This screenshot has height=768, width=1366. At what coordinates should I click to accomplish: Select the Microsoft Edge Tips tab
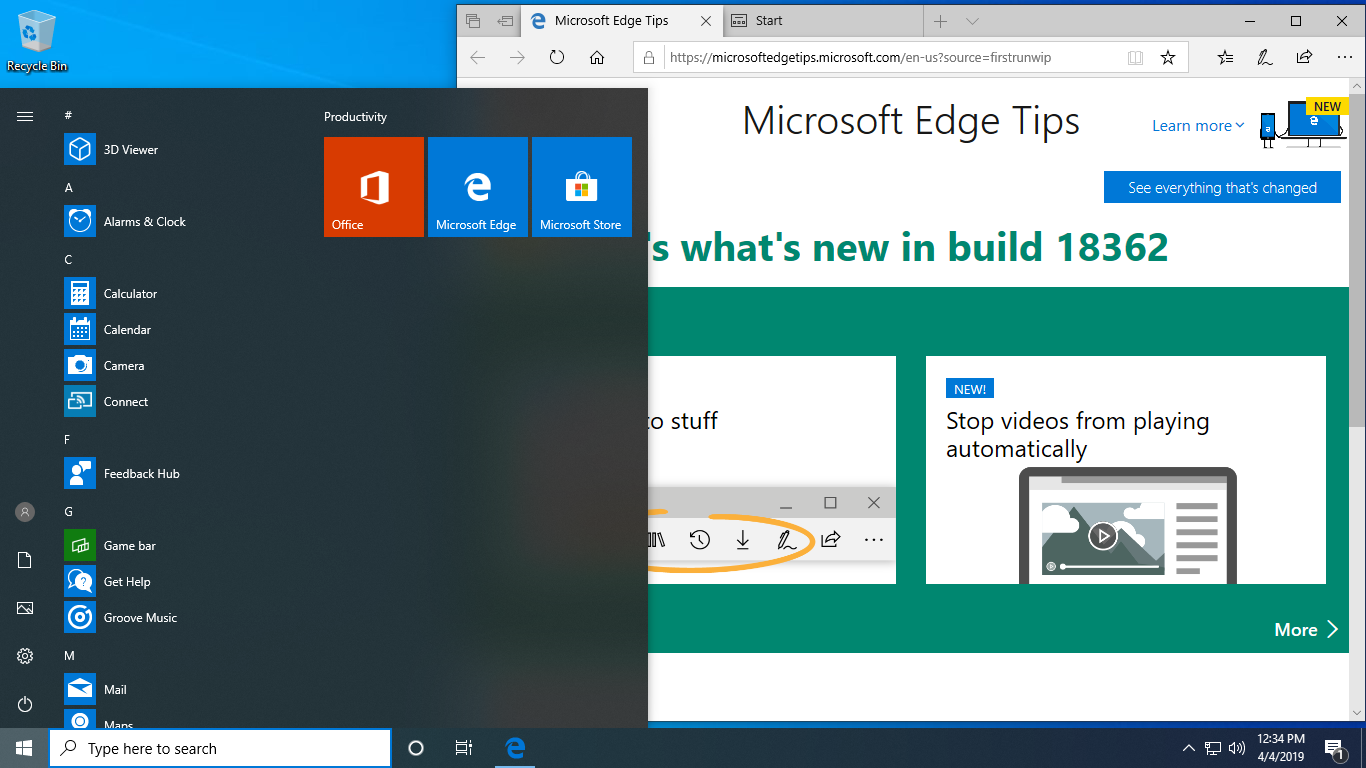point(610,21)
